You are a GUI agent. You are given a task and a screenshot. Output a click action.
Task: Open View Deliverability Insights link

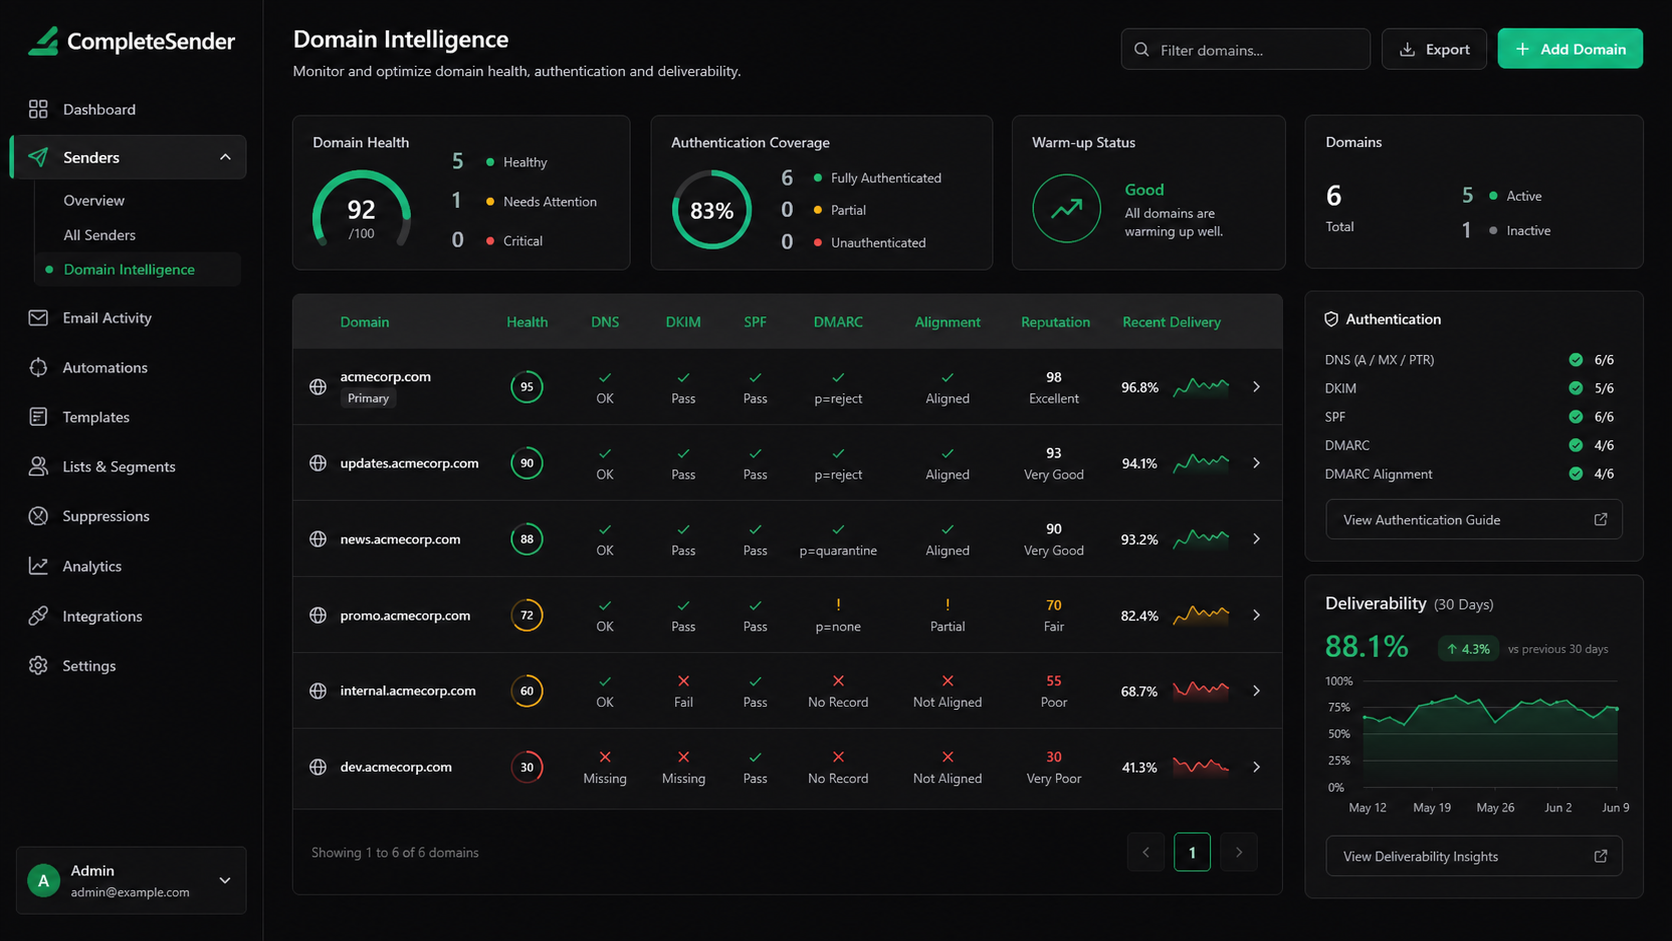pyautogui.click(x=1474, y=856)
